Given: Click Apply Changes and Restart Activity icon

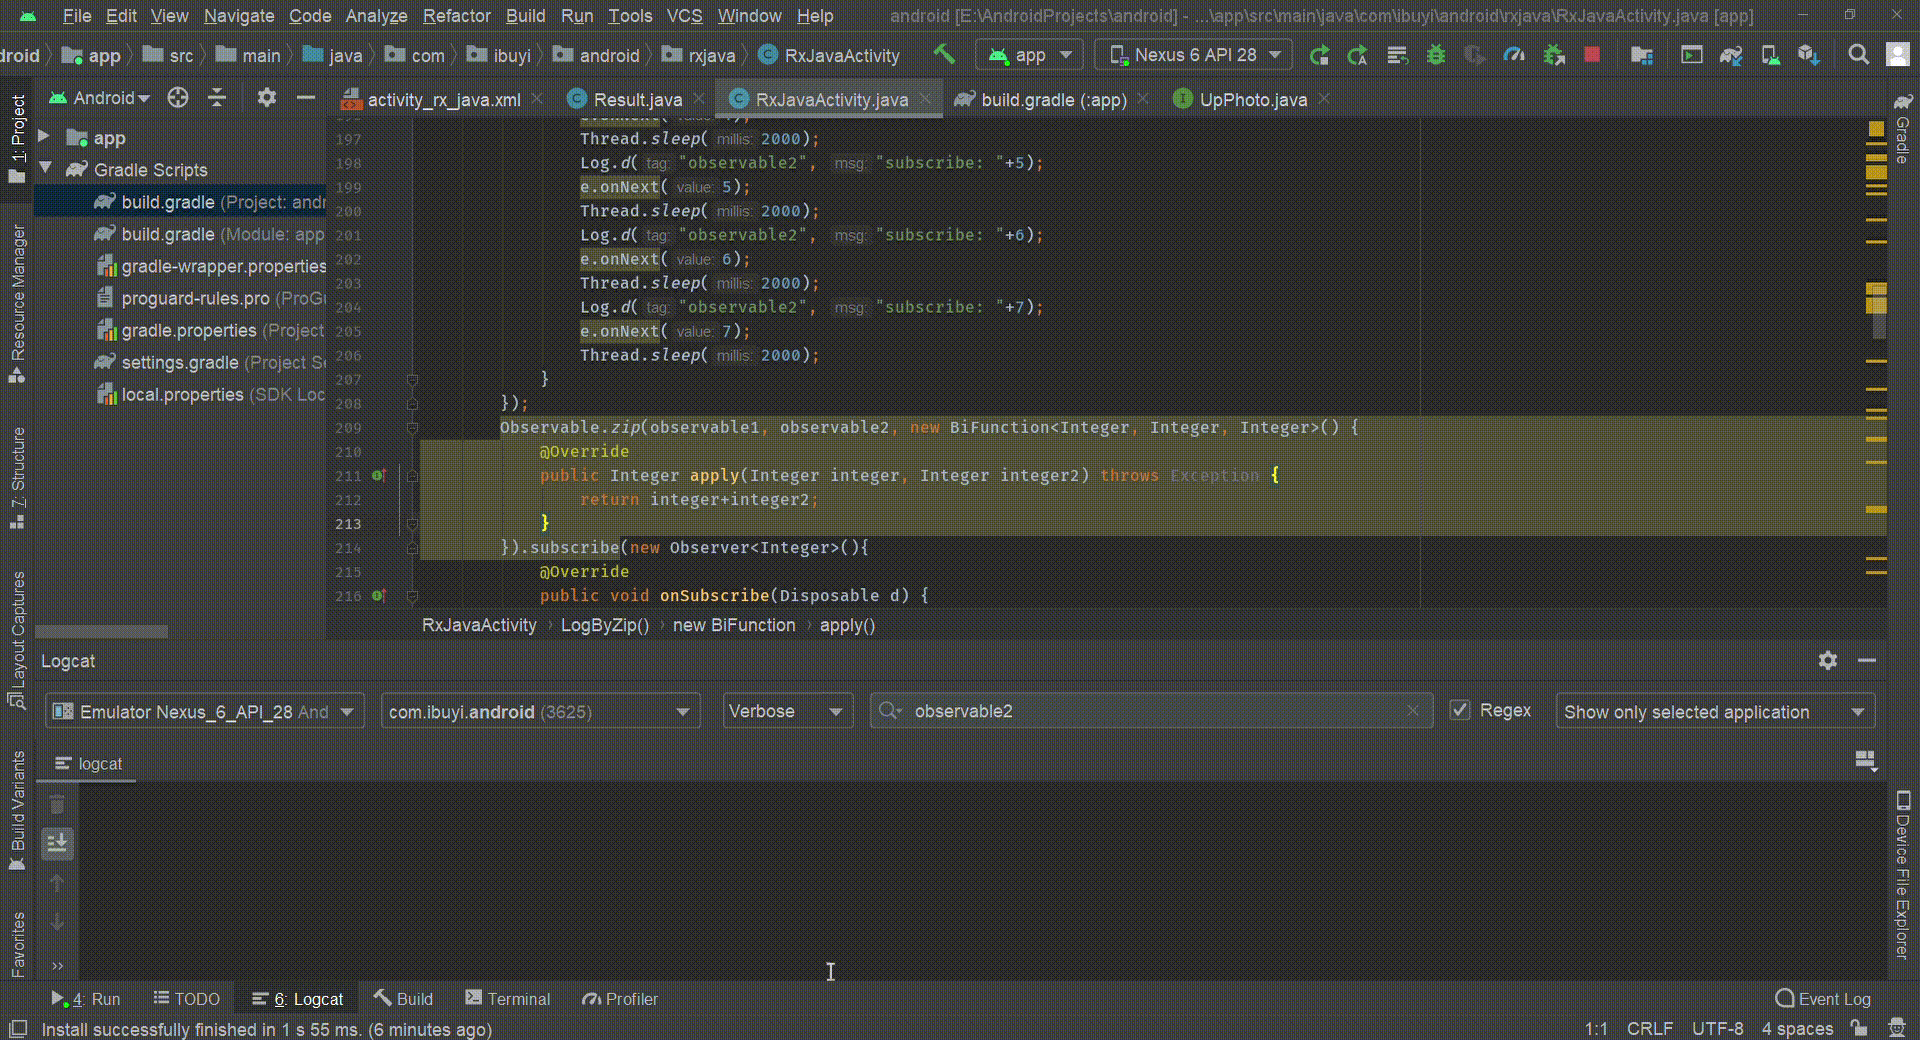Looking at the screenshot, I should point(1357,55).
